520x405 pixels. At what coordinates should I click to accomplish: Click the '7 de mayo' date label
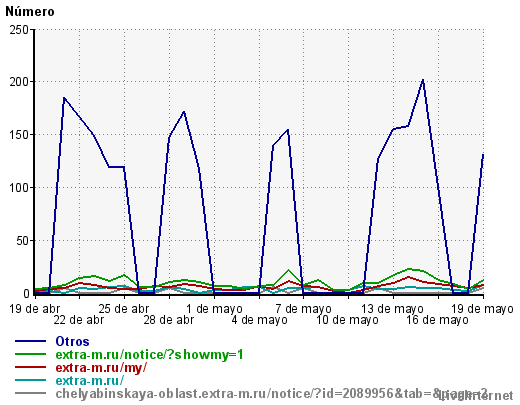click(303, 309)
